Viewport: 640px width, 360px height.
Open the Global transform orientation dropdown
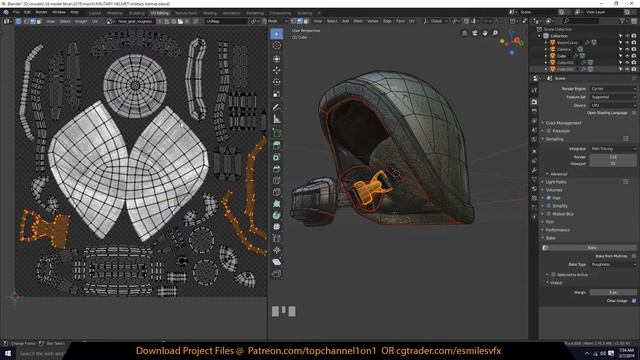point(436,21)
